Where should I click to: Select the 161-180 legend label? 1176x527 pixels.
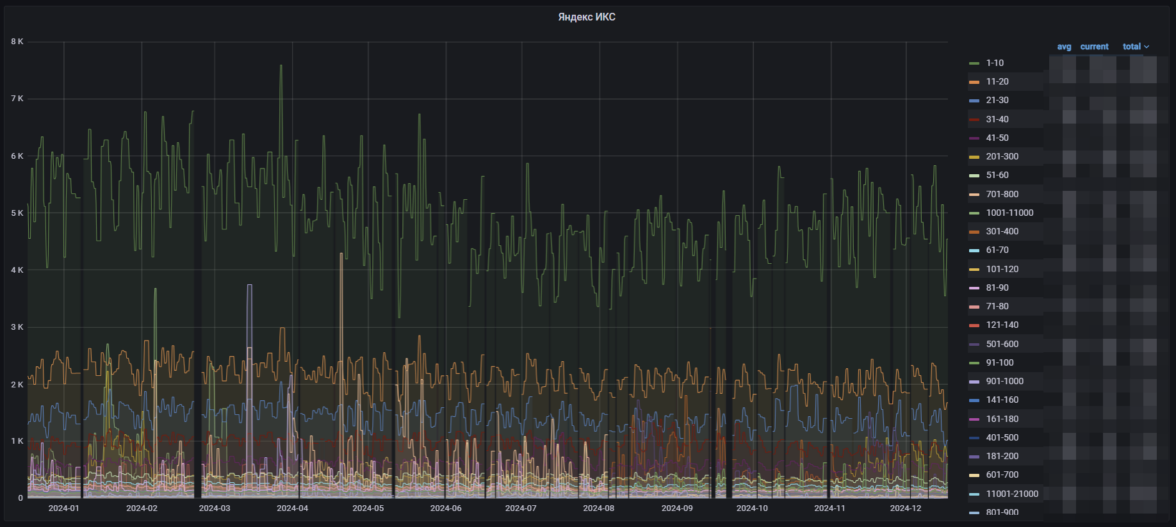click(x=1004, y=419)
